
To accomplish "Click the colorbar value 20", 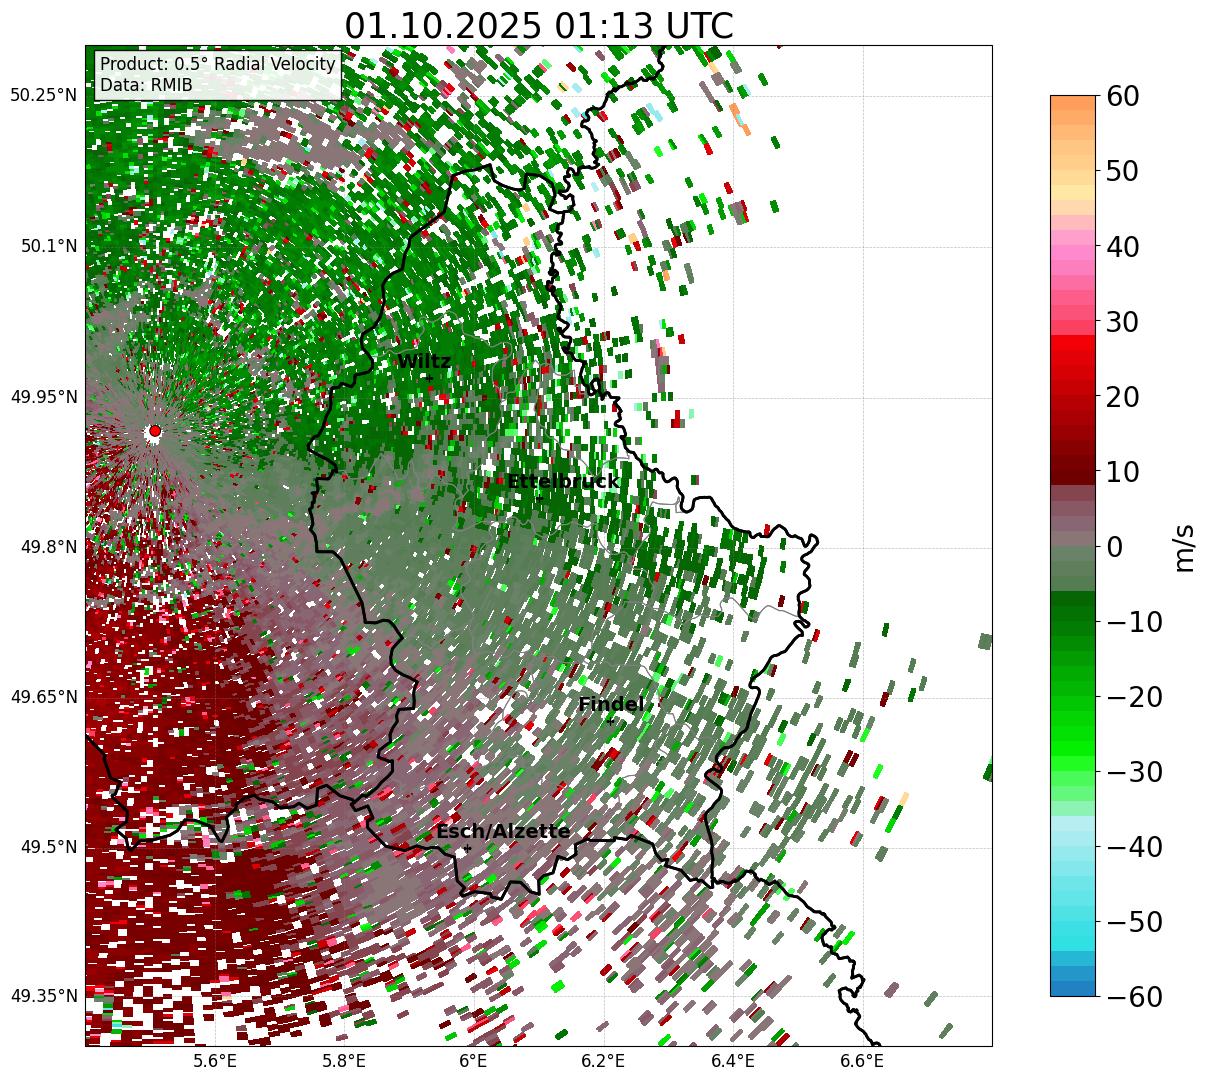I will coord(1122,397).
